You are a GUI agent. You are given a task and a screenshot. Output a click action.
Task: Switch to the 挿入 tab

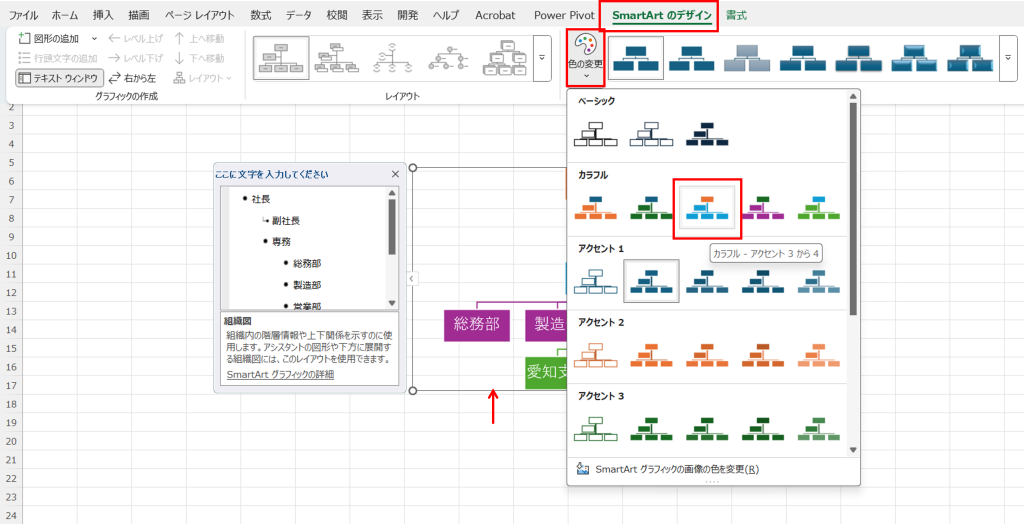103,15
